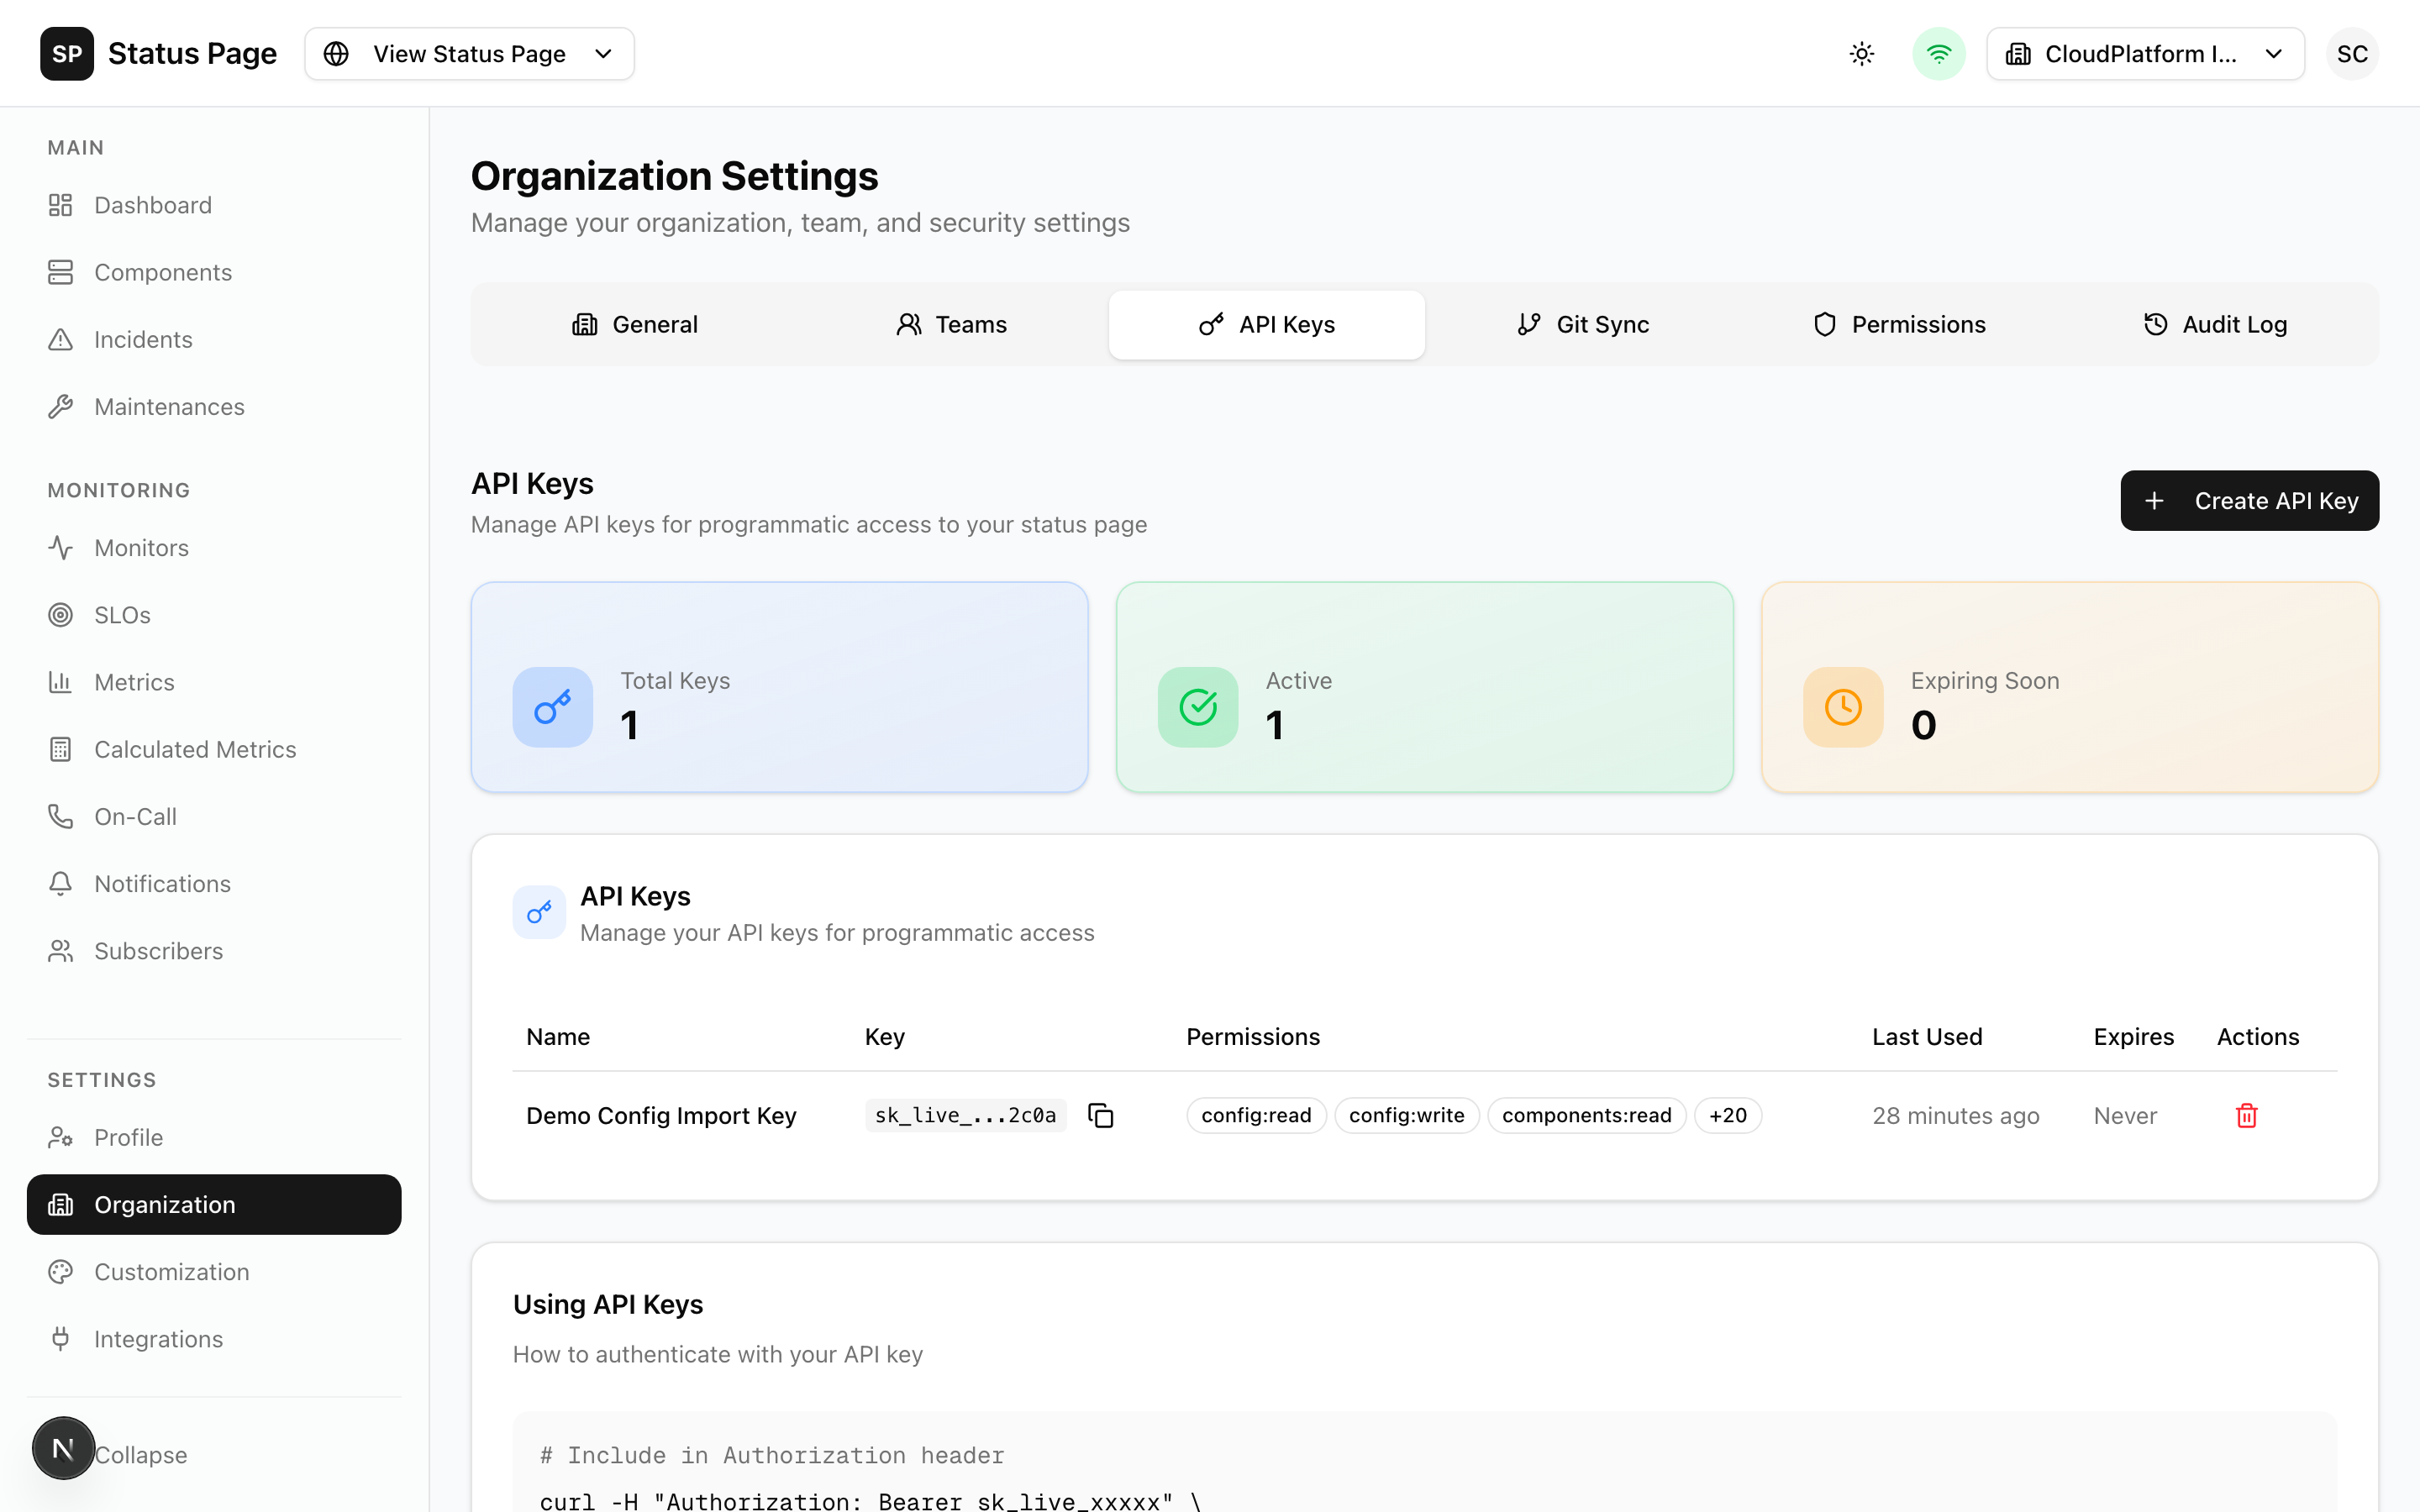Click the Create API Key button
Image resolution: width=2420 pixels, height=1512 pixels.
pos(2249,501)
